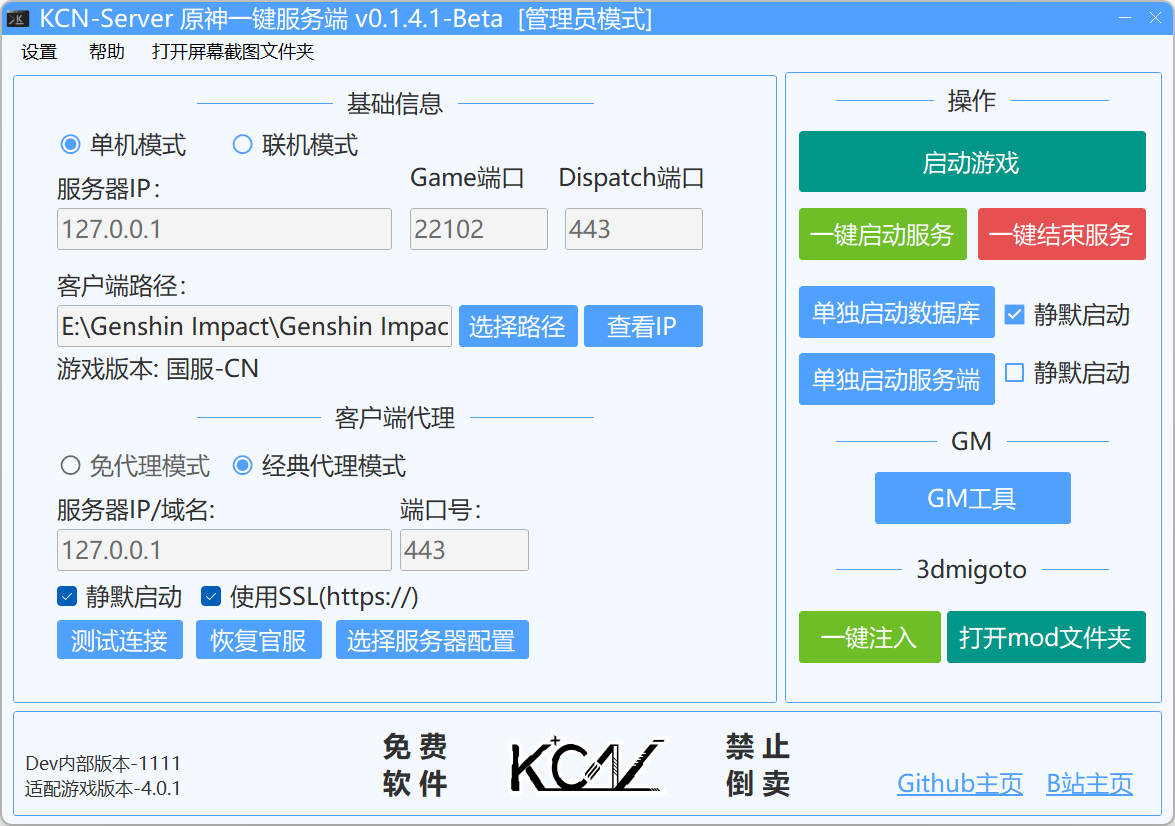This screenshot has width=1175, height=826.
Task: Open 选择服务器配置
Action: (432, 639)
